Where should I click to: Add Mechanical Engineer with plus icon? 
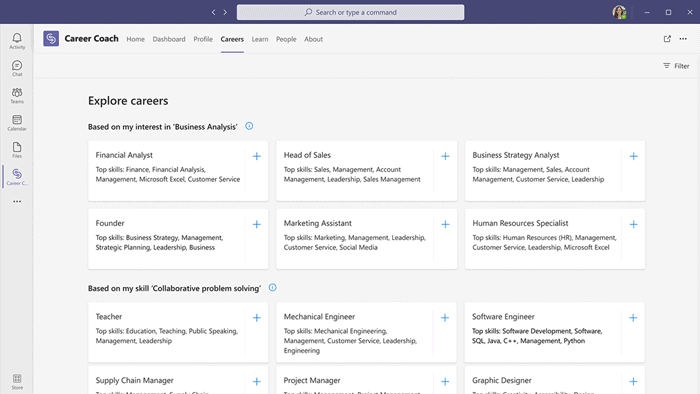coord(445,318)
